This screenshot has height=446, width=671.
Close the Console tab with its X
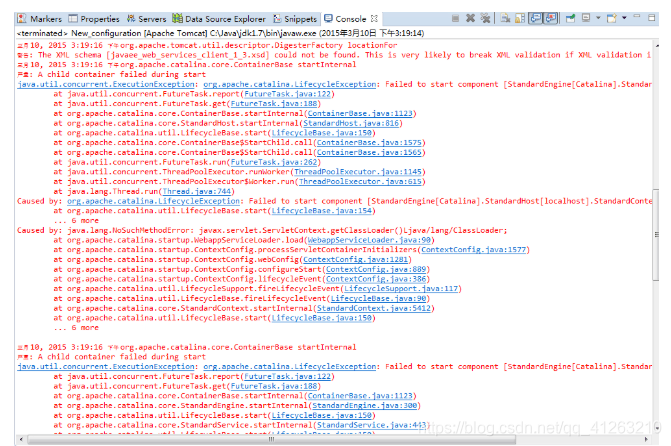[x=374, y=18]
